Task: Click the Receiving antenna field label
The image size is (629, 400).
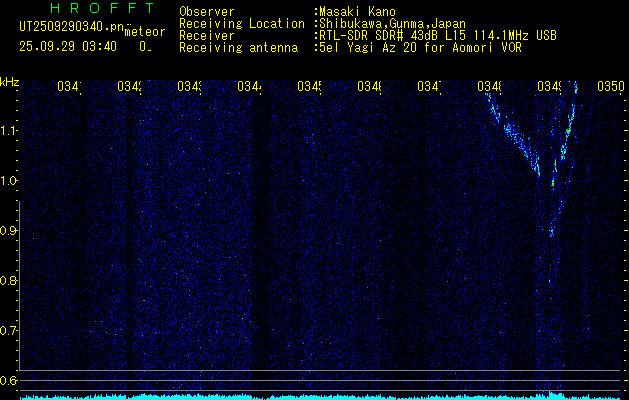Action: [x=238, y=48]
